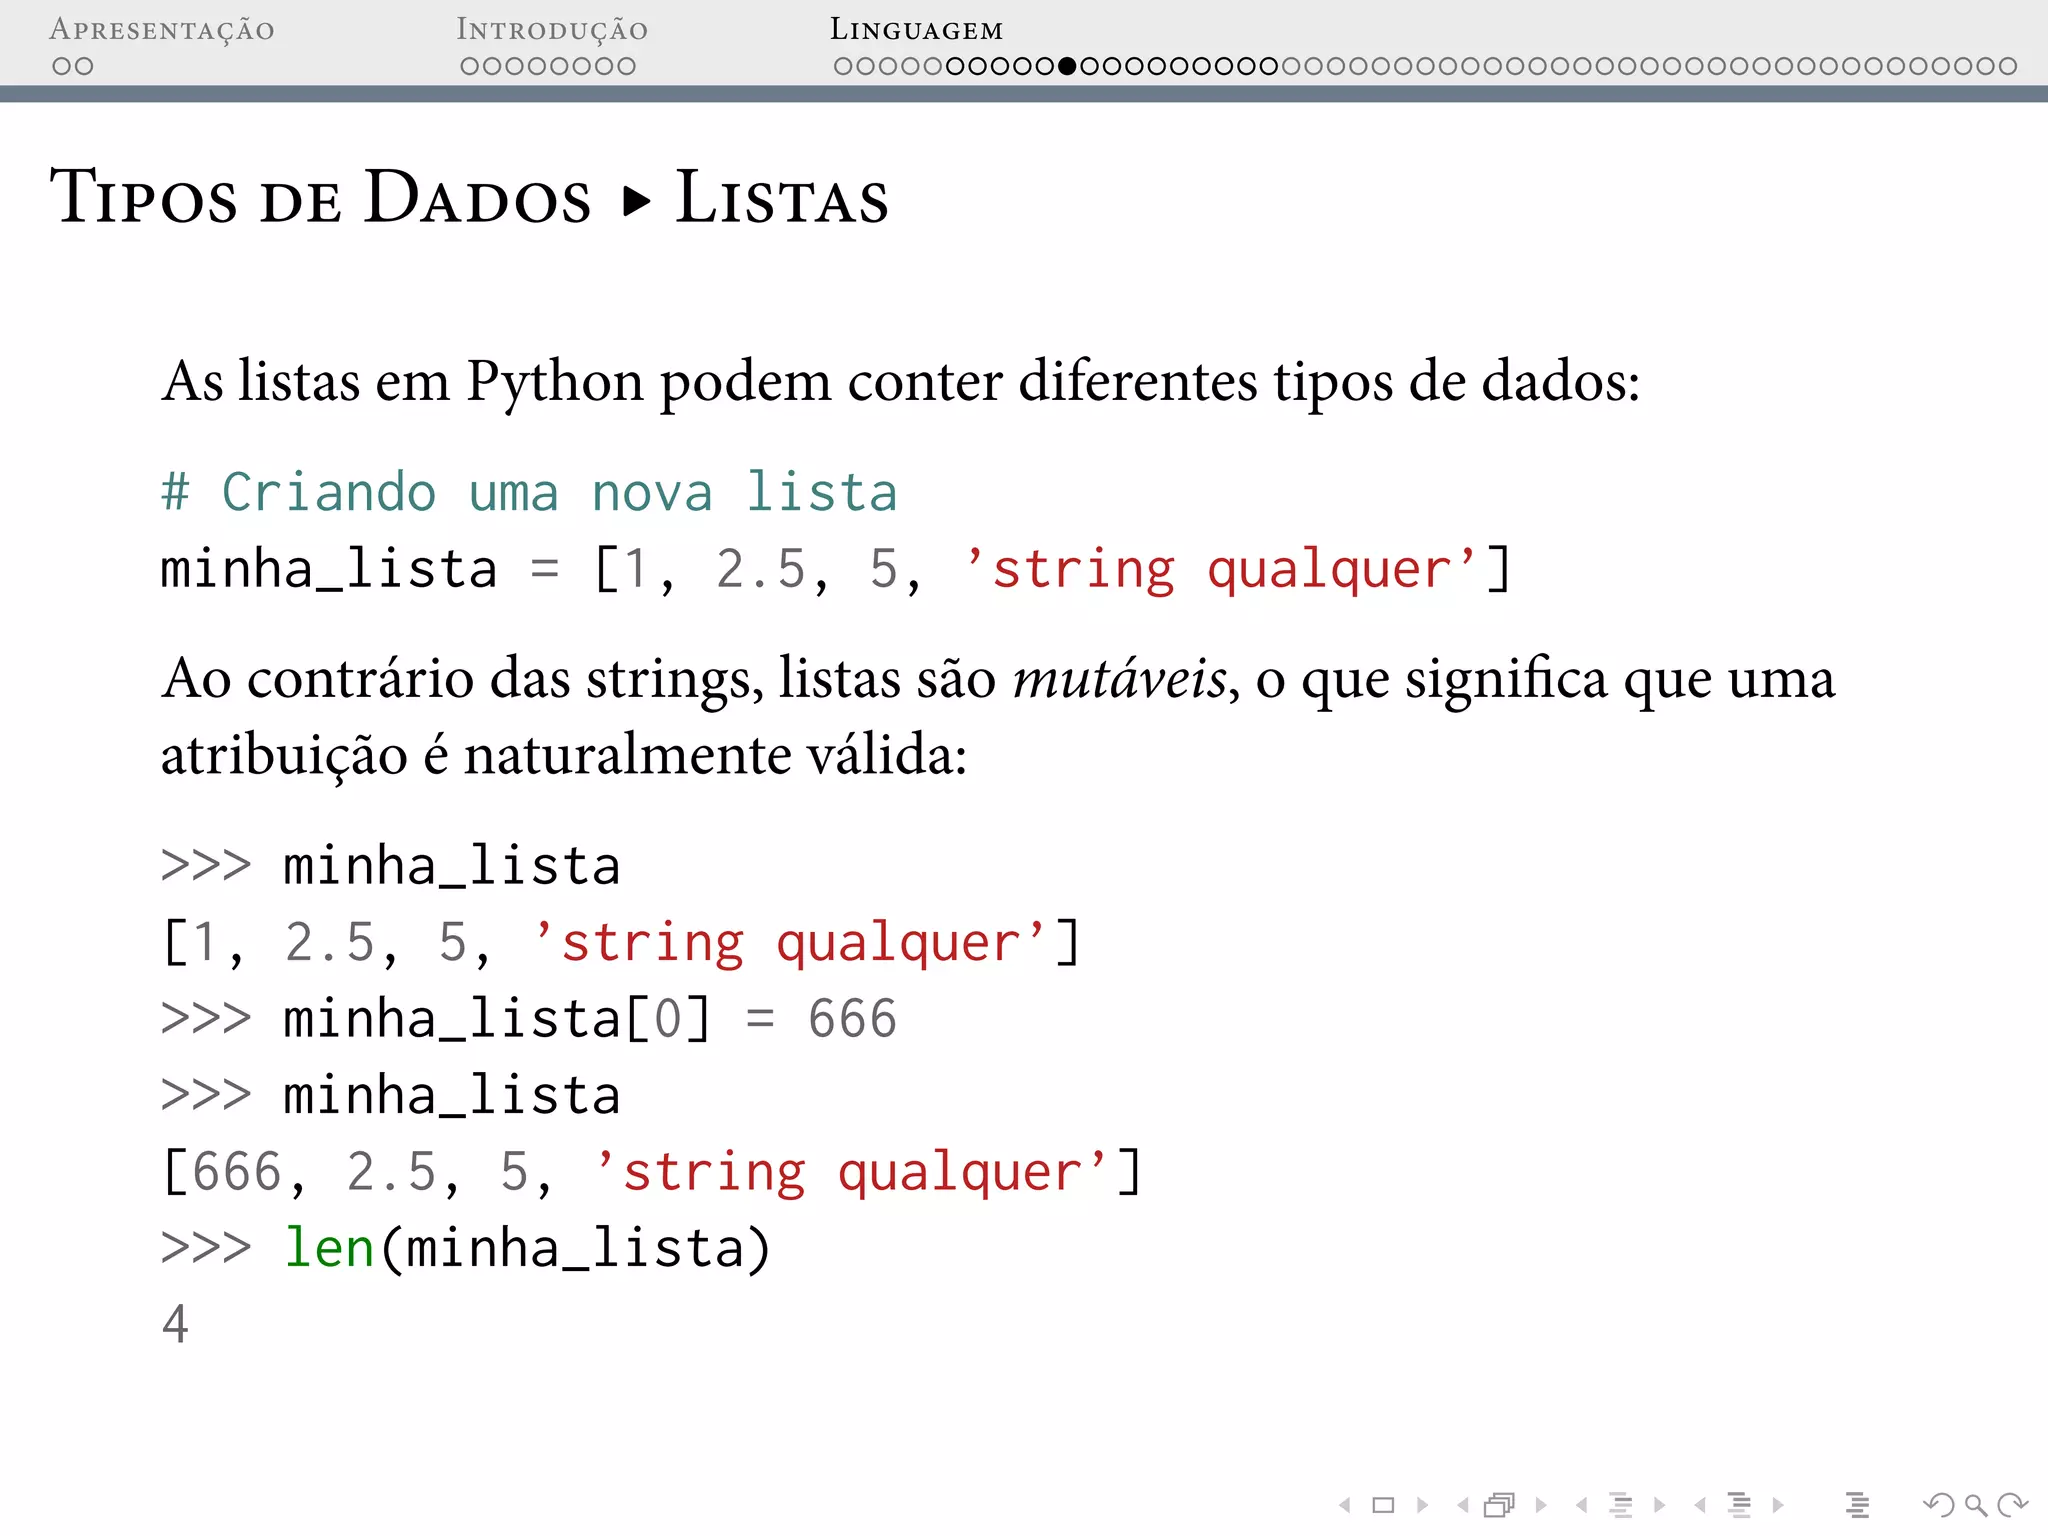Image resolution: width=2048 pixels, height=1536 pixels.
Task: Click the output line starting with '[1, 2.5, 5'
Action: 621,942
